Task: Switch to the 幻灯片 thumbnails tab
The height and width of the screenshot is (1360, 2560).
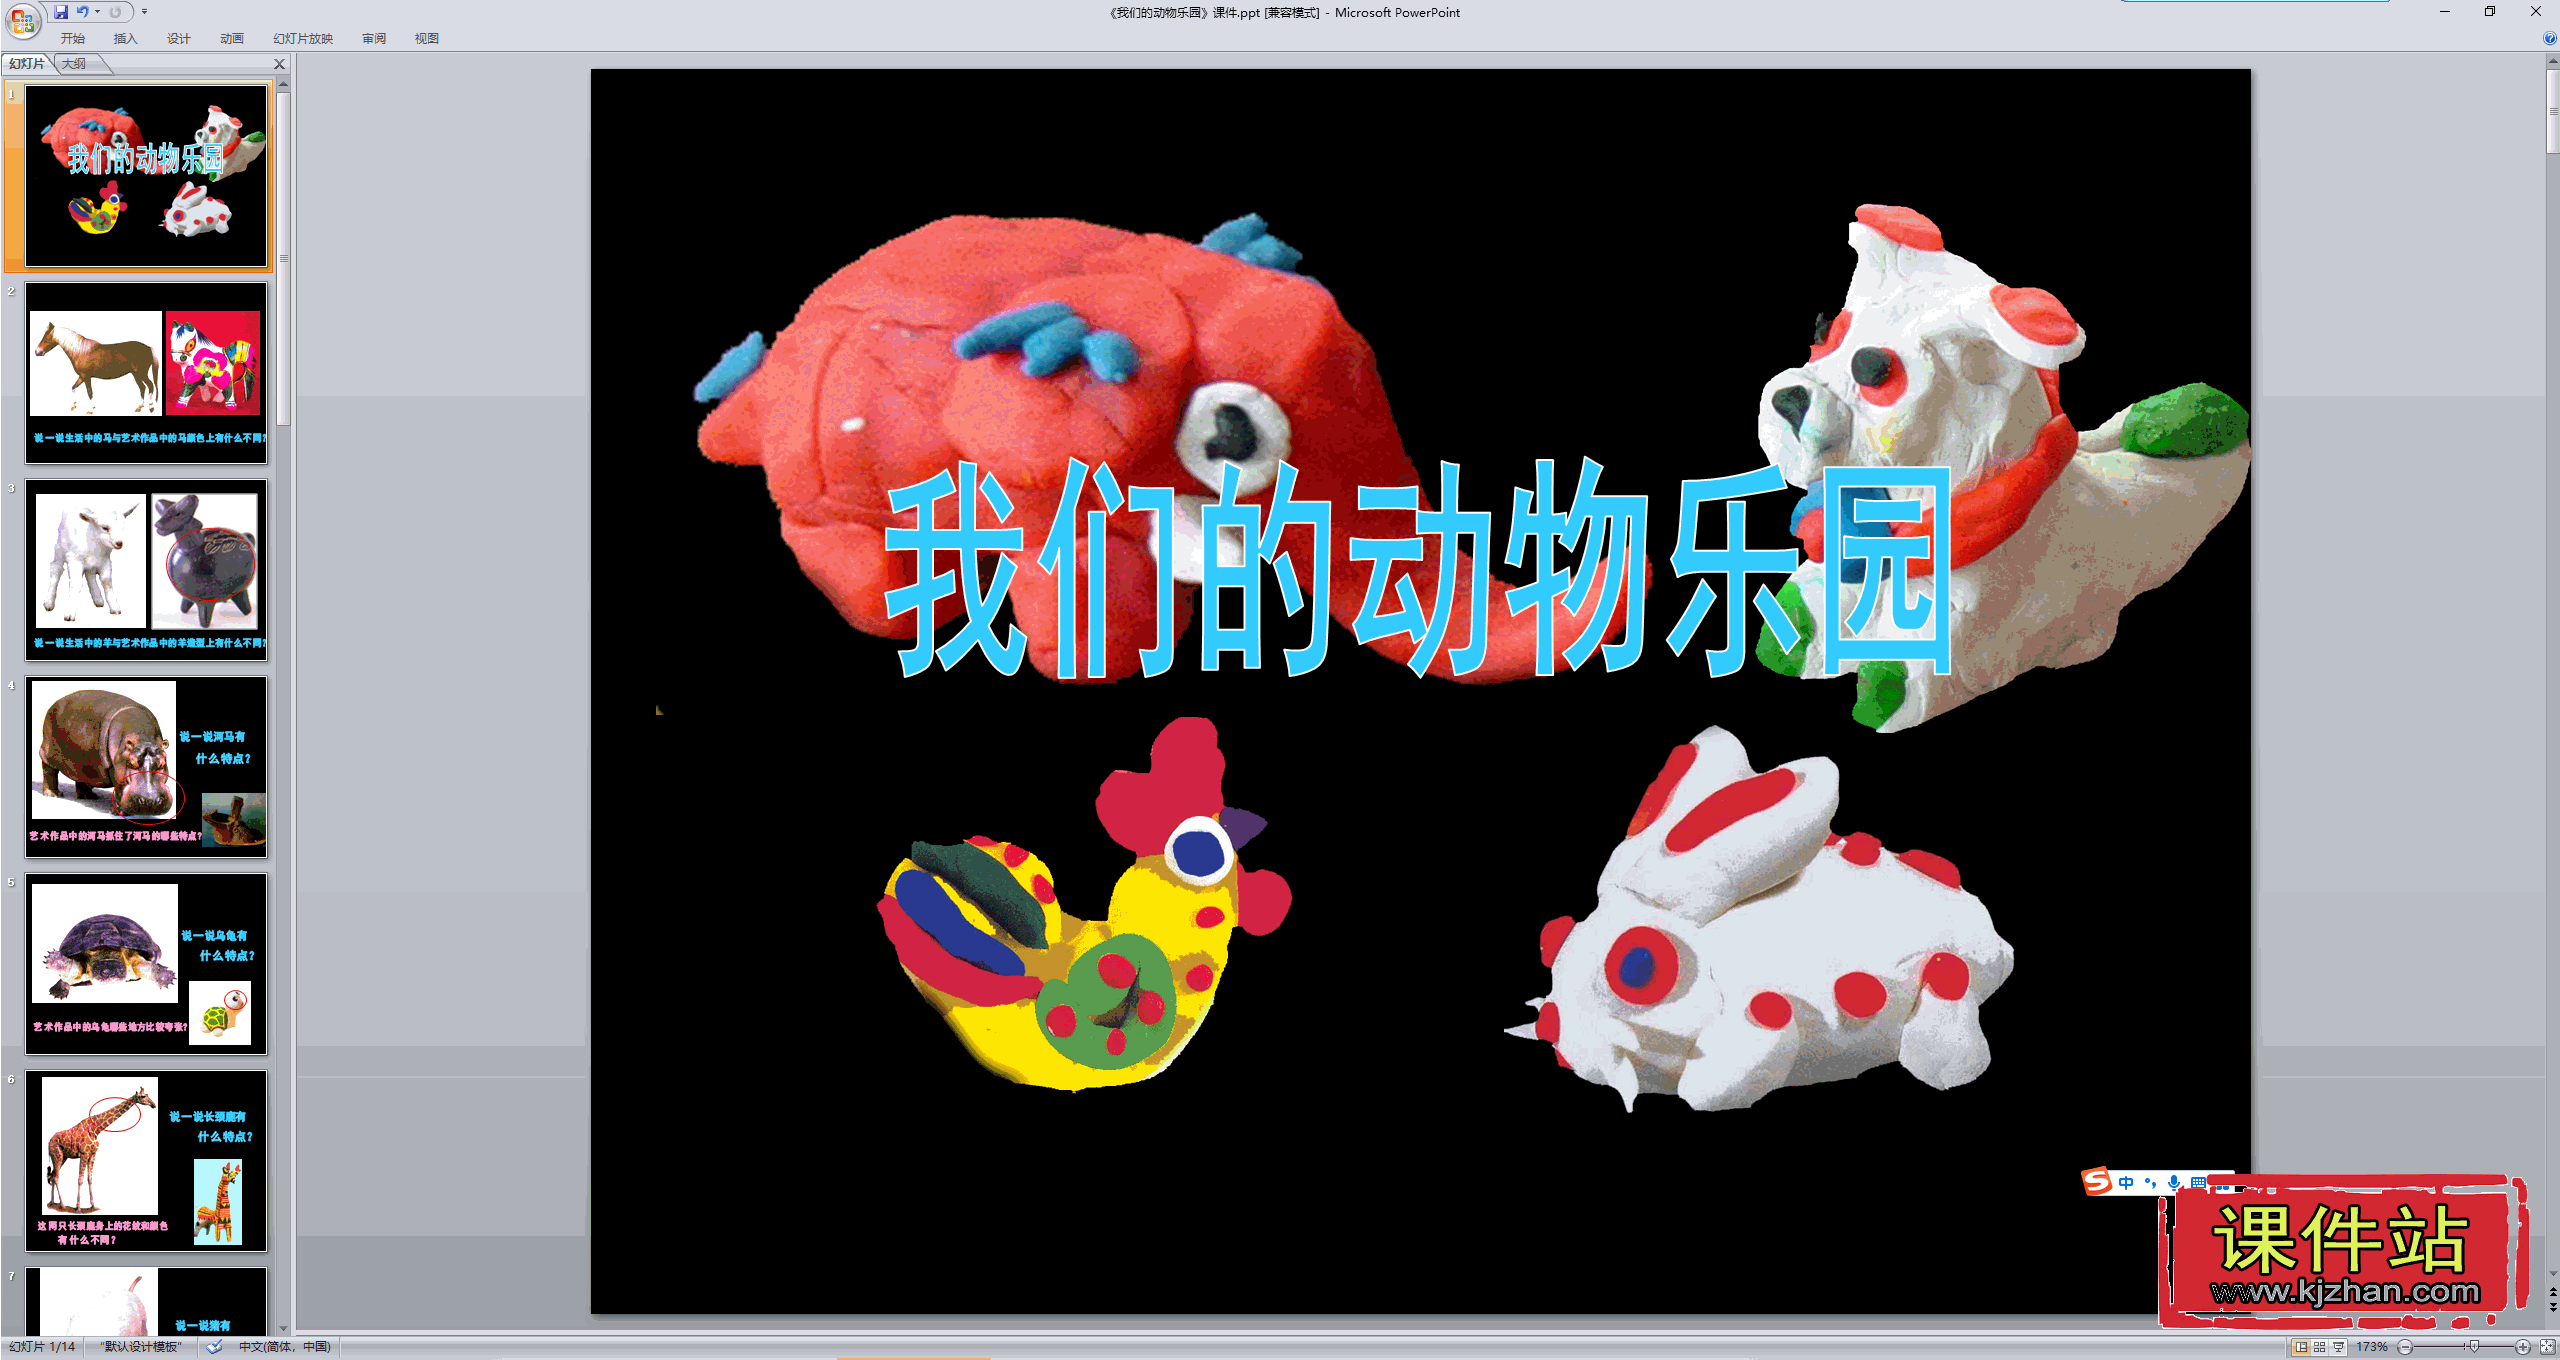Action: coord(27,63)
